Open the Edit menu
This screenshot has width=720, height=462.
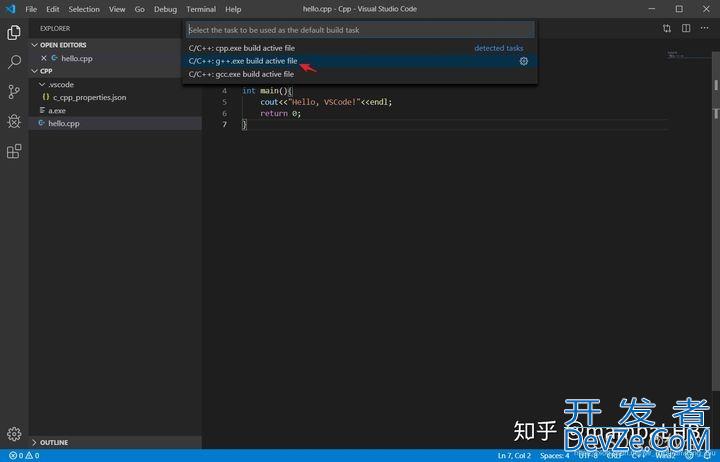[52, 9]
